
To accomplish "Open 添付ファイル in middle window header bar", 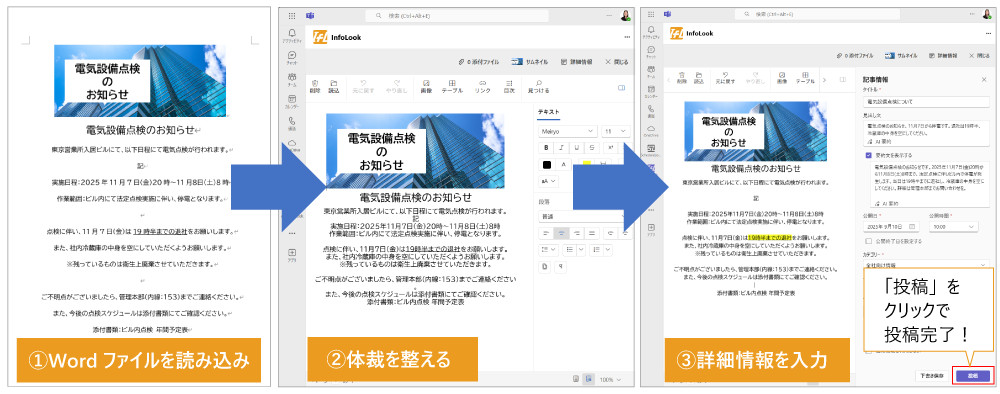I will [x=478, y=62].
